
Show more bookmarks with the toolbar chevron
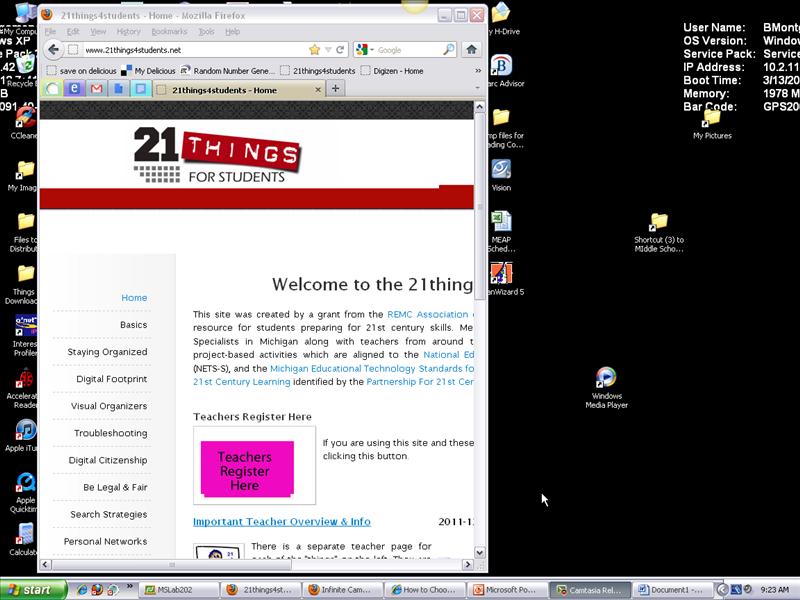point(478,71)
